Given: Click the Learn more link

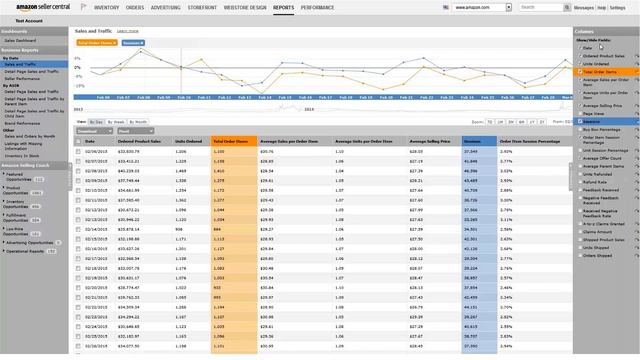Looking at the screenshot, I should (127, 31).
